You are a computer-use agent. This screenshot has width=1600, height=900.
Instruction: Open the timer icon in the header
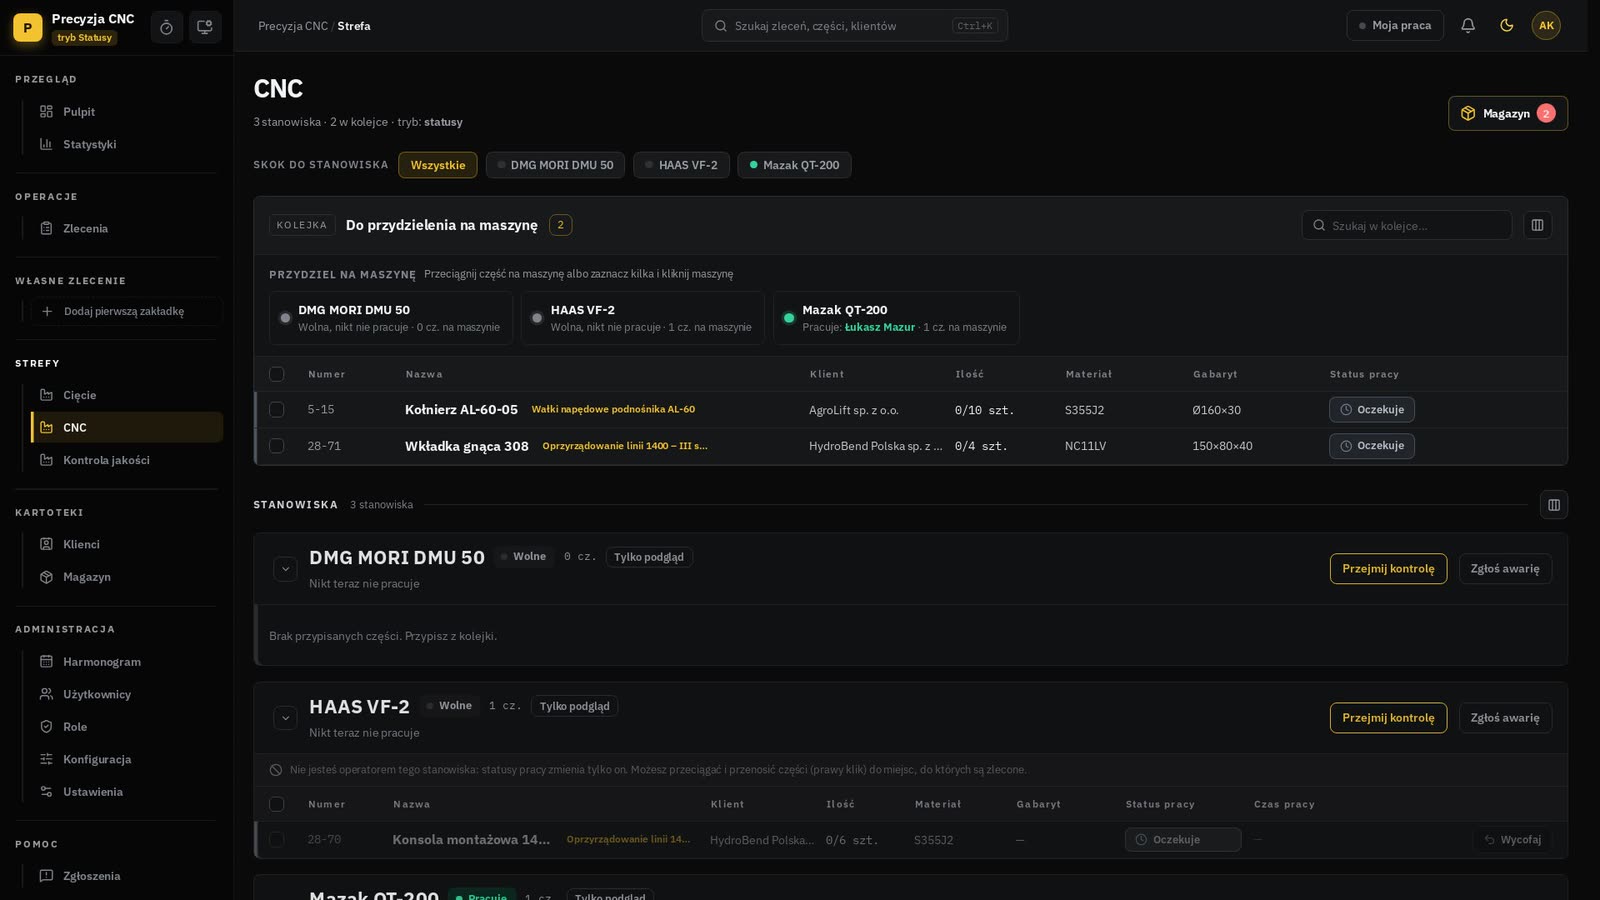click(x=167, y=27)
